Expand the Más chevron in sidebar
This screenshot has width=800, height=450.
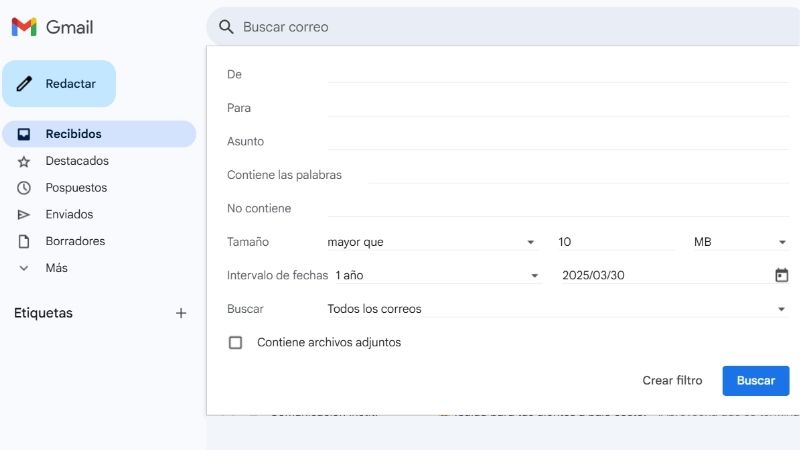pyautogui.click(x=23, y=268)
